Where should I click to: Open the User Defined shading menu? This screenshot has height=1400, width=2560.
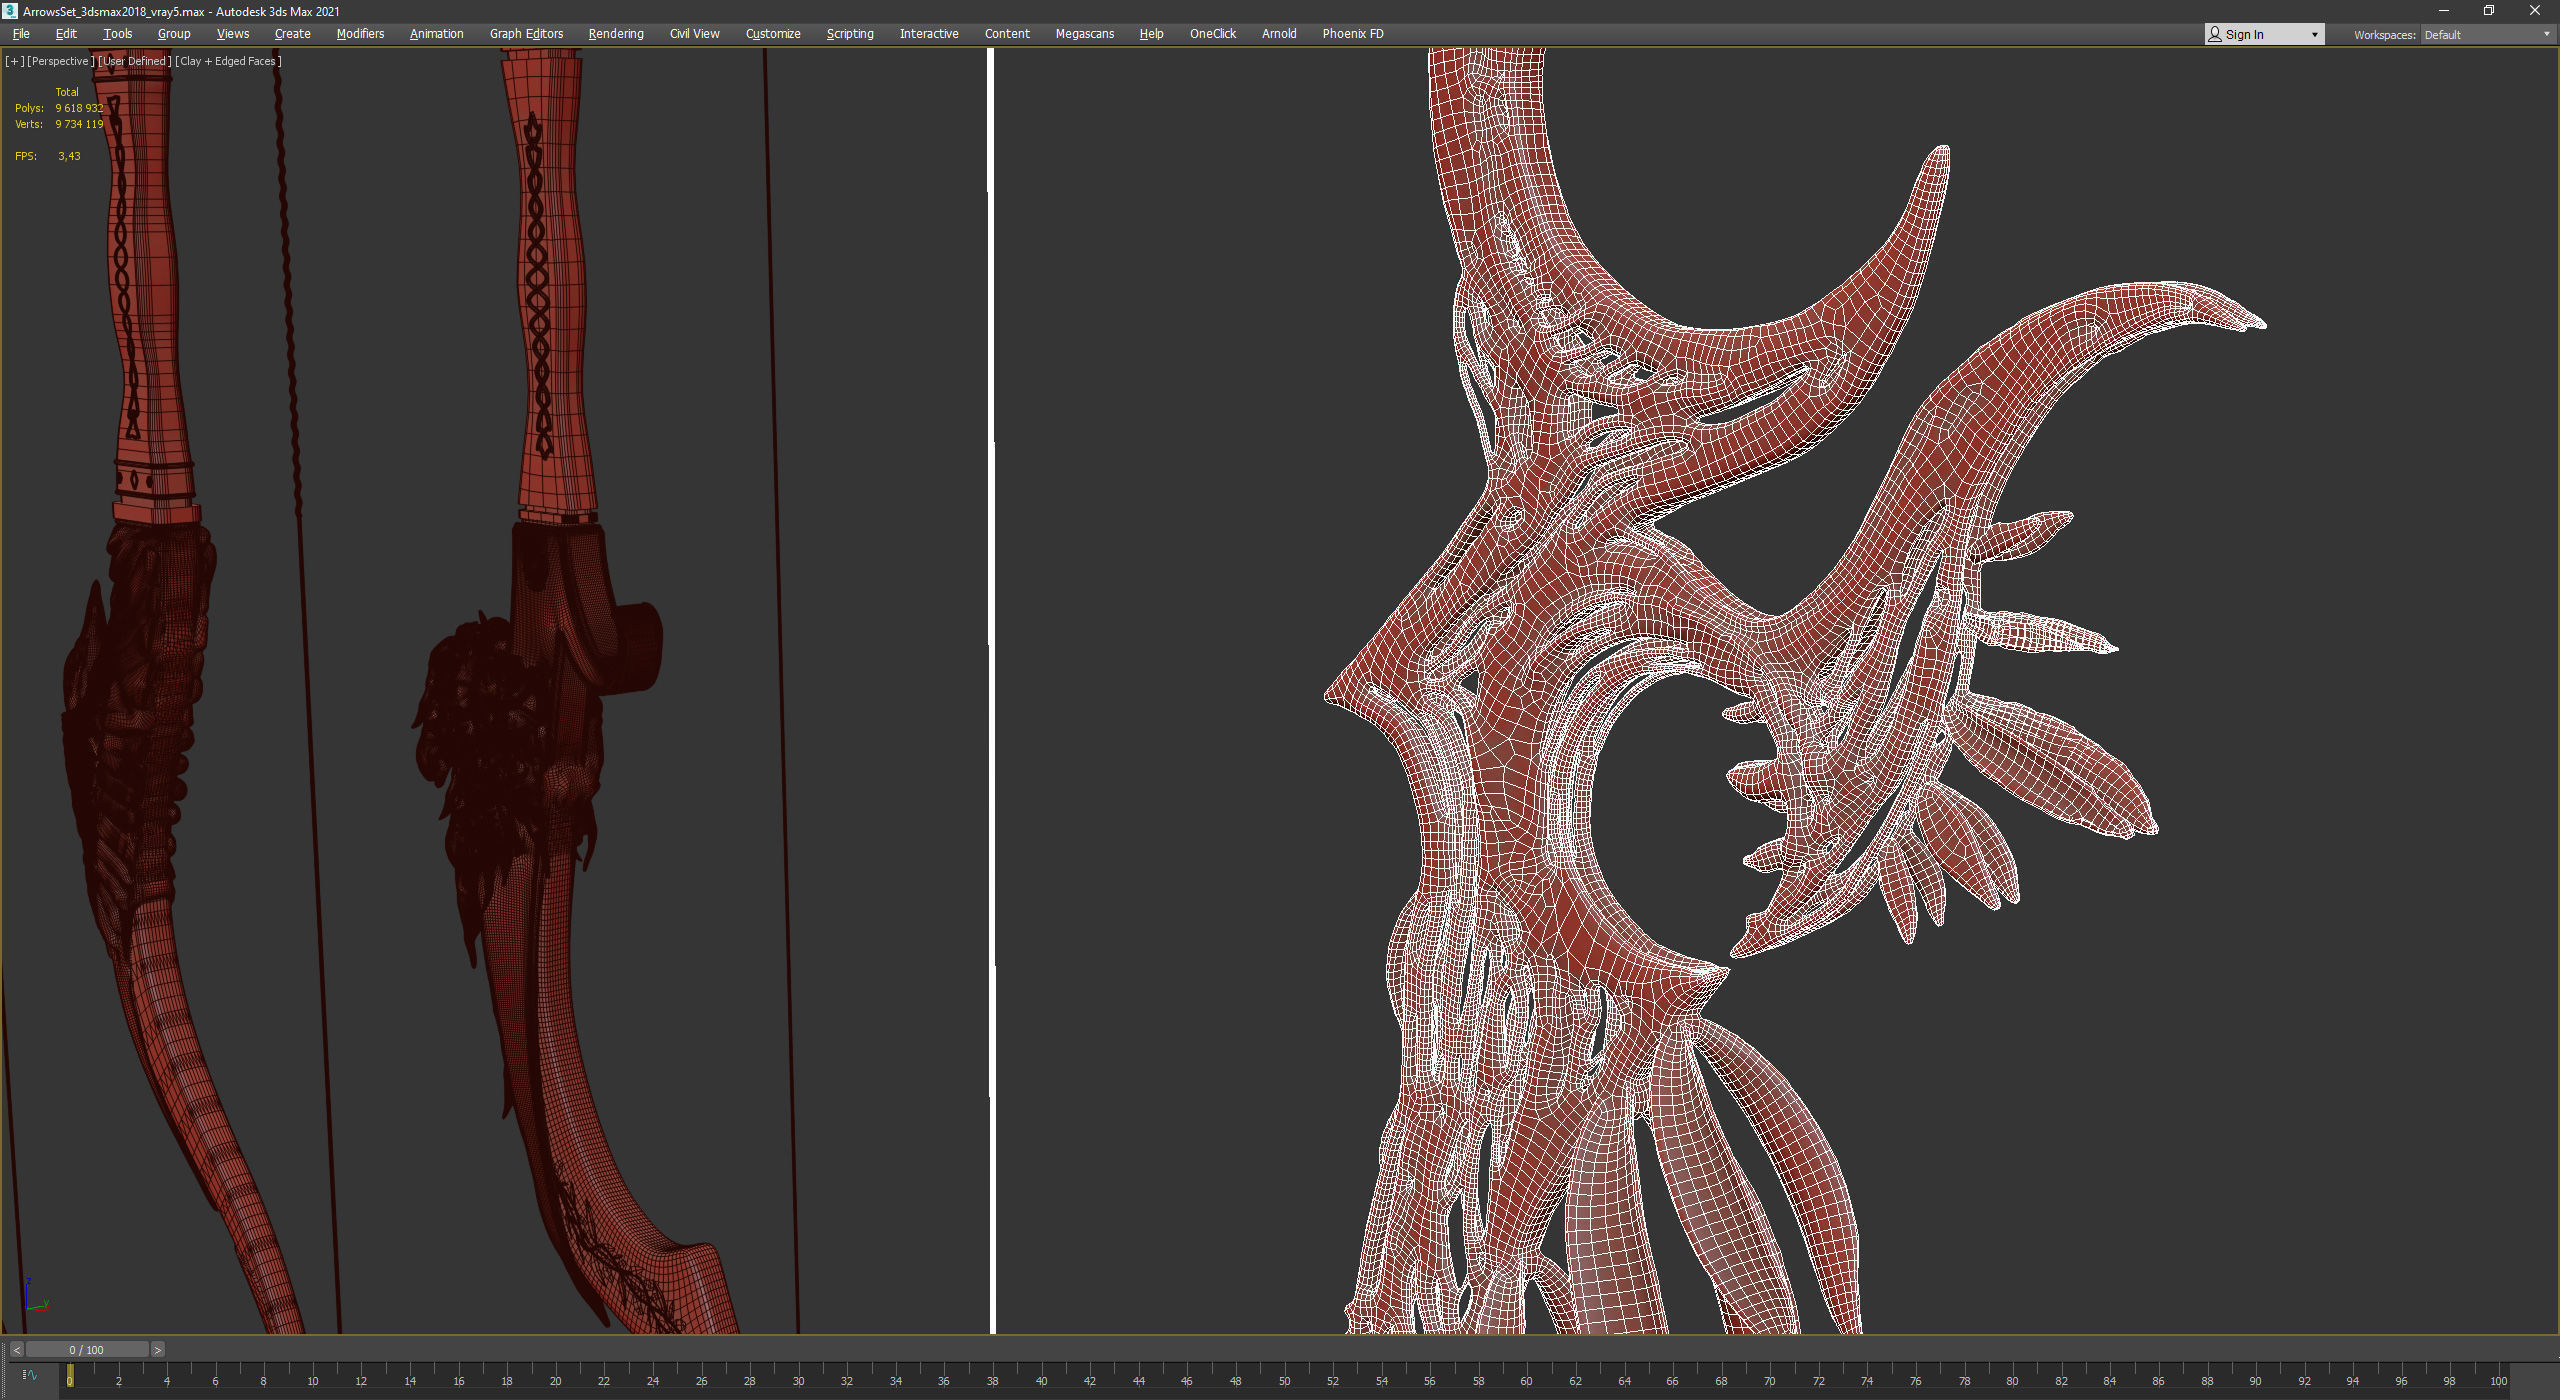pos(135,61)
